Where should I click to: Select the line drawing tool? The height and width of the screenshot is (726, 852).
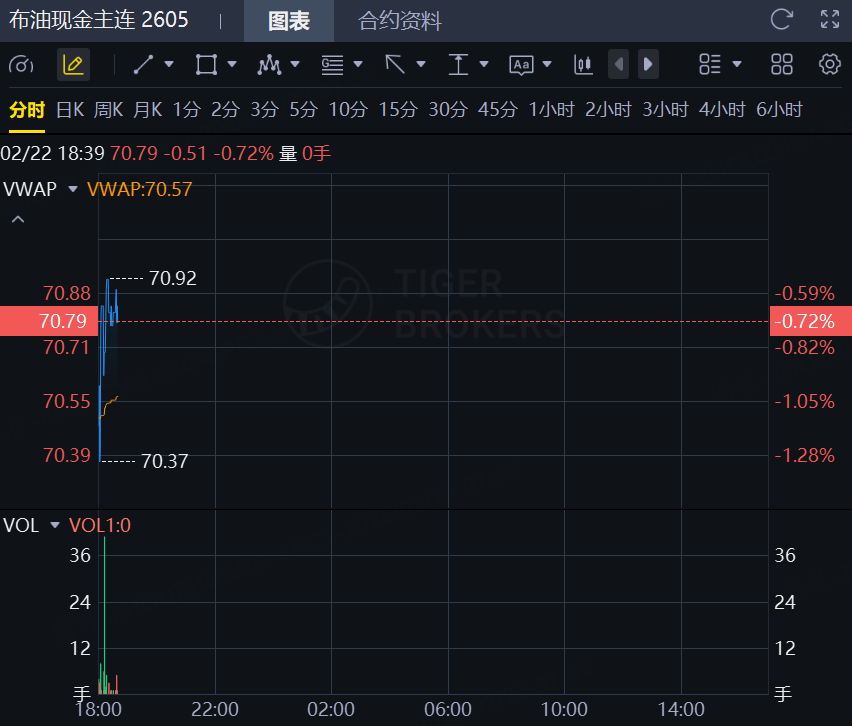coord(143,64)
